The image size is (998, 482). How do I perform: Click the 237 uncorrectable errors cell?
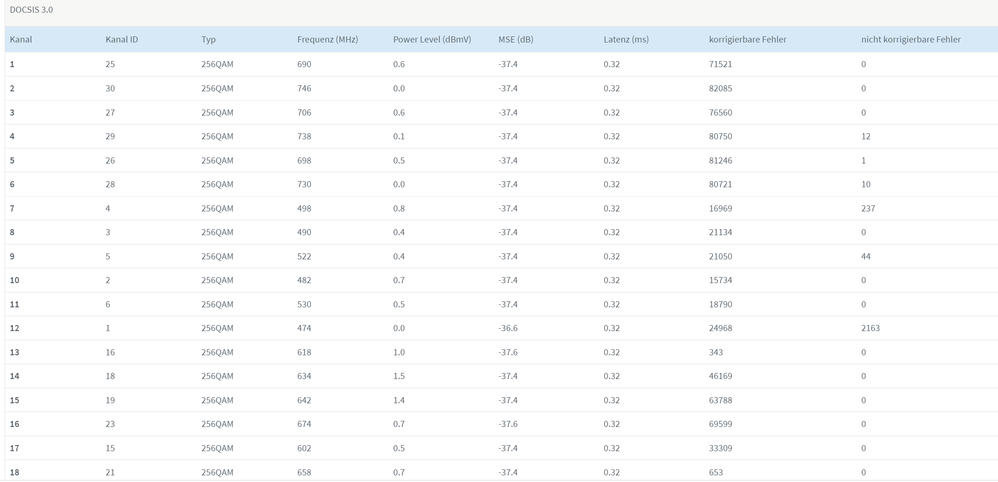[868, 208]
